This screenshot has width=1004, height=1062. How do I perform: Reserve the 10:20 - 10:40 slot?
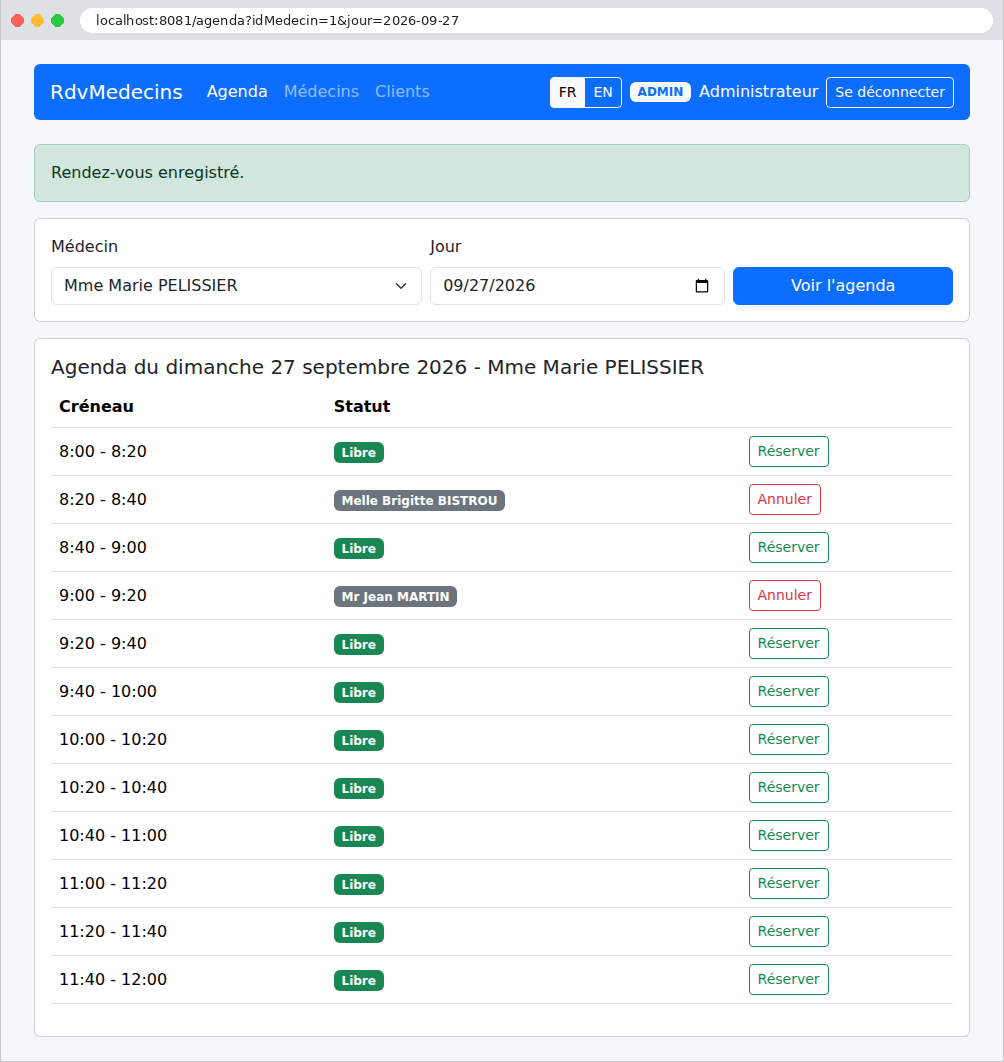tap(789, 788)
